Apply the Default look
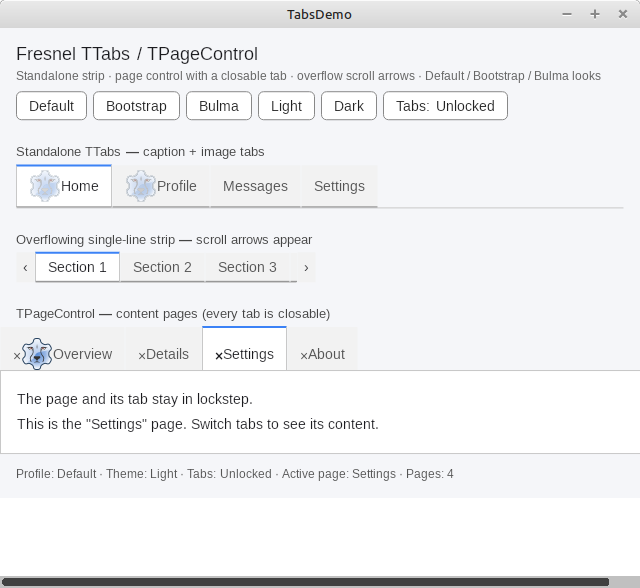The width and height of the screenshot is (640, 588). coord(51,106)
